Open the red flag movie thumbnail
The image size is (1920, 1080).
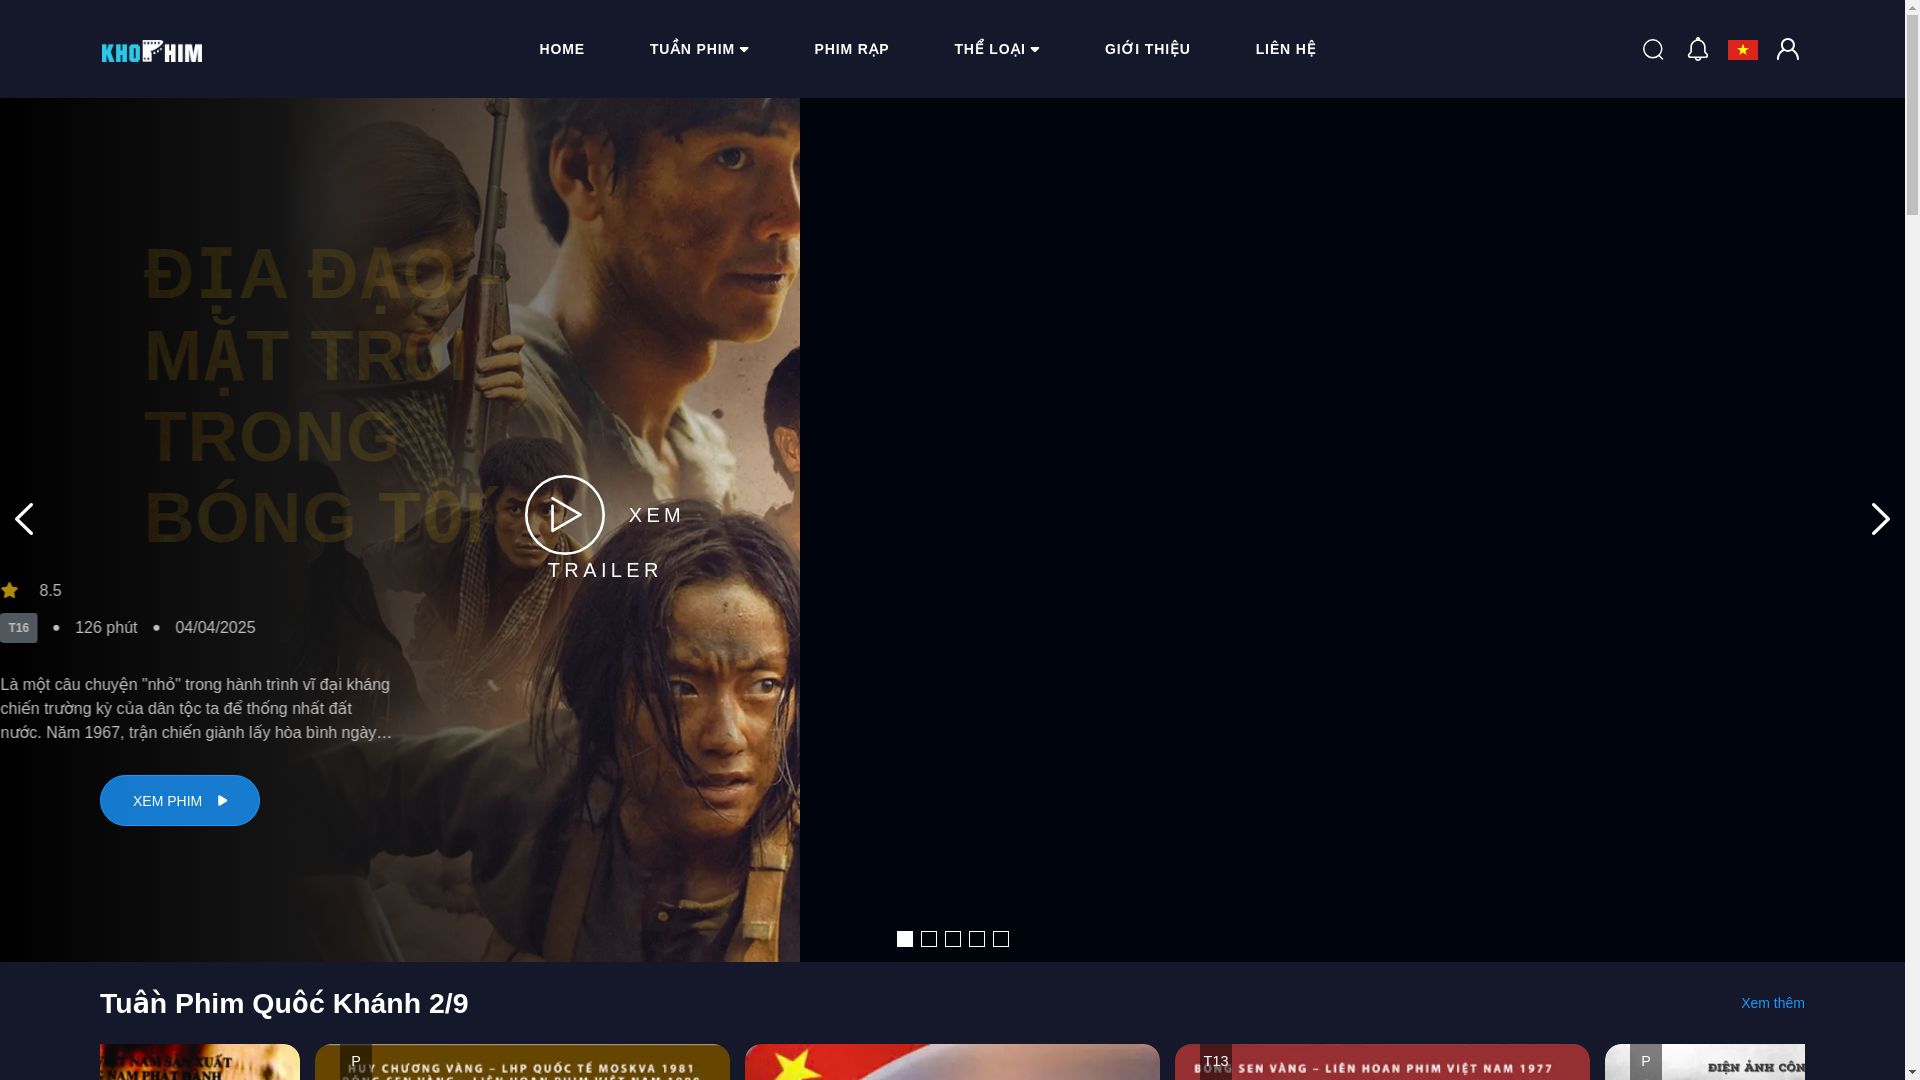[952, 1062]
